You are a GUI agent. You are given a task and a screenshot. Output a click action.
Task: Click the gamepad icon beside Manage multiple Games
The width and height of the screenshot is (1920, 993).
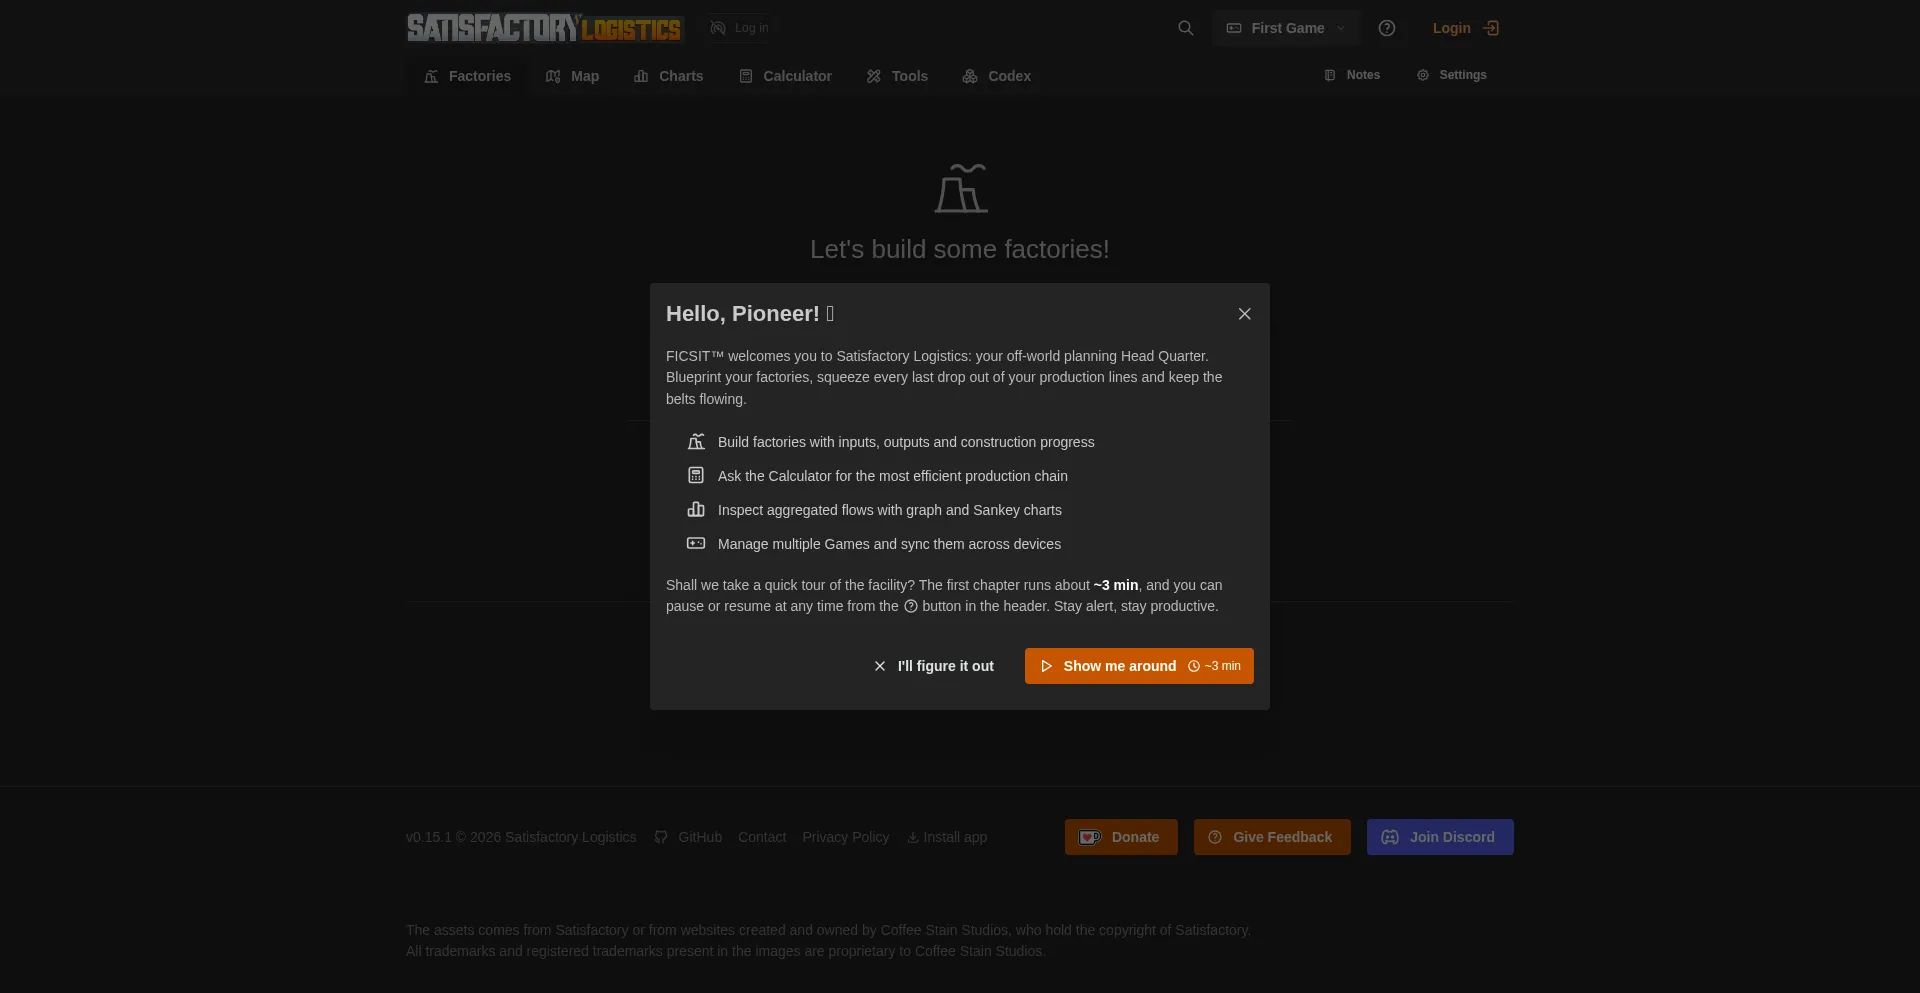tap(696, 543)
